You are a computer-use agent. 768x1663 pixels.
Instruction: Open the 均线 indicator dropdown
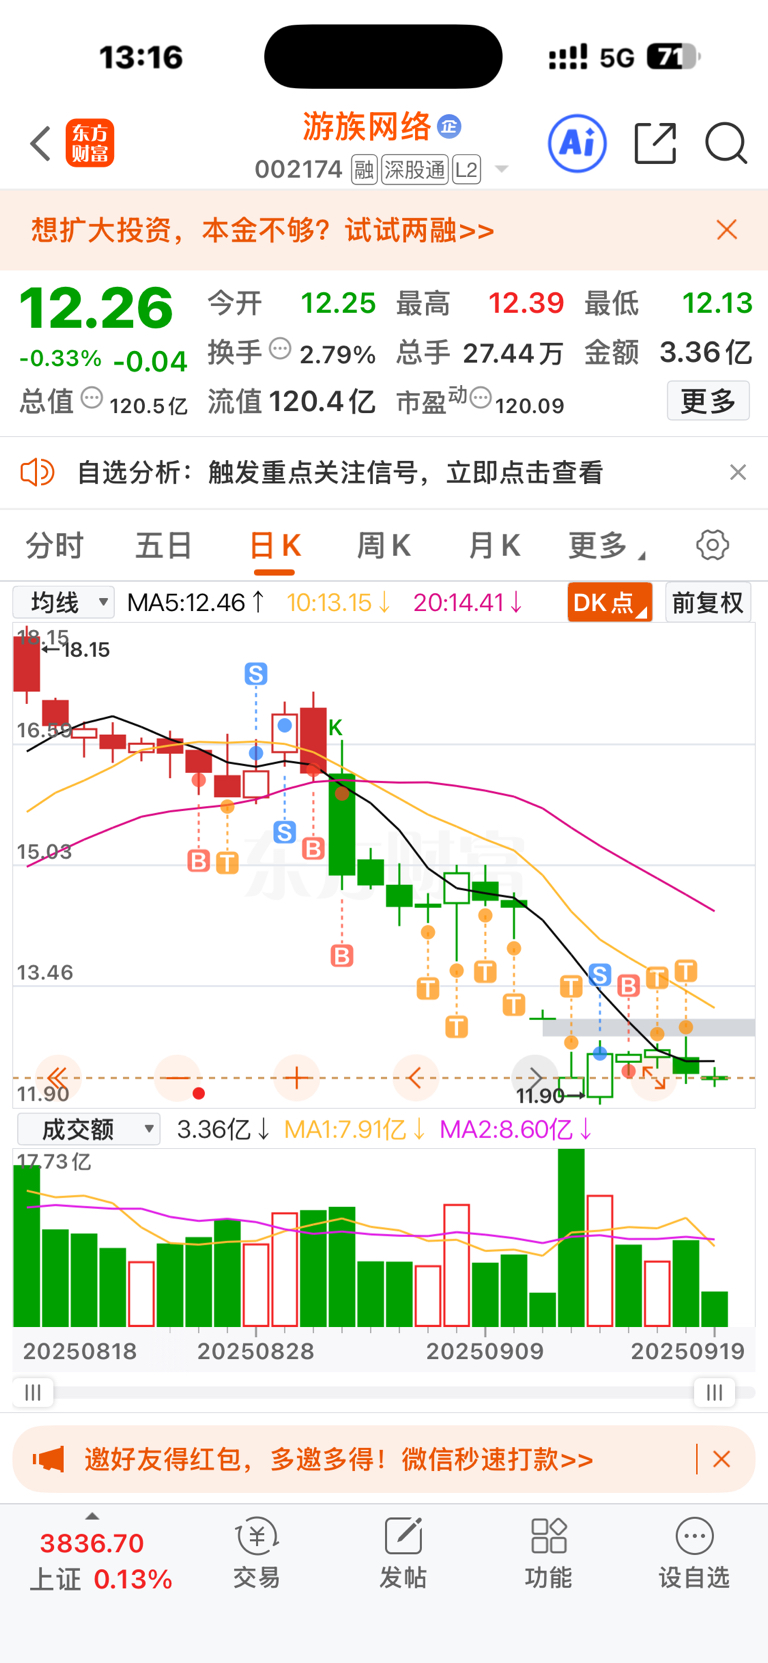coord(63,602)
